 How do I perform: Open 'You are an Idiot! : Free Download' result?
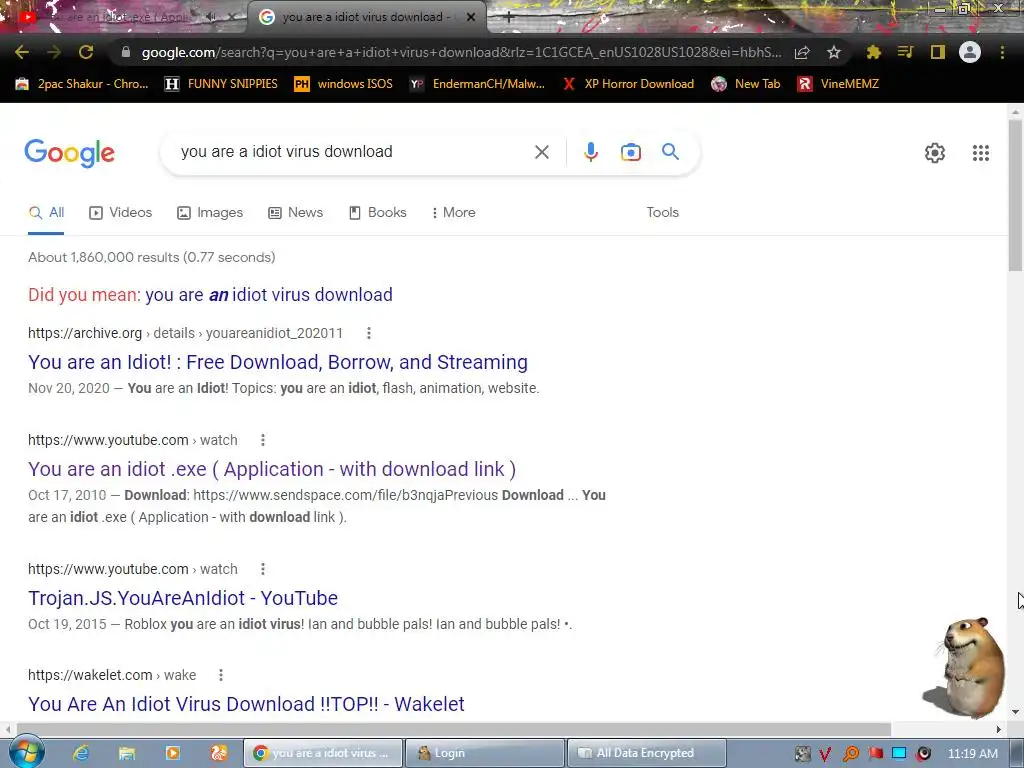tap(278, 362)
